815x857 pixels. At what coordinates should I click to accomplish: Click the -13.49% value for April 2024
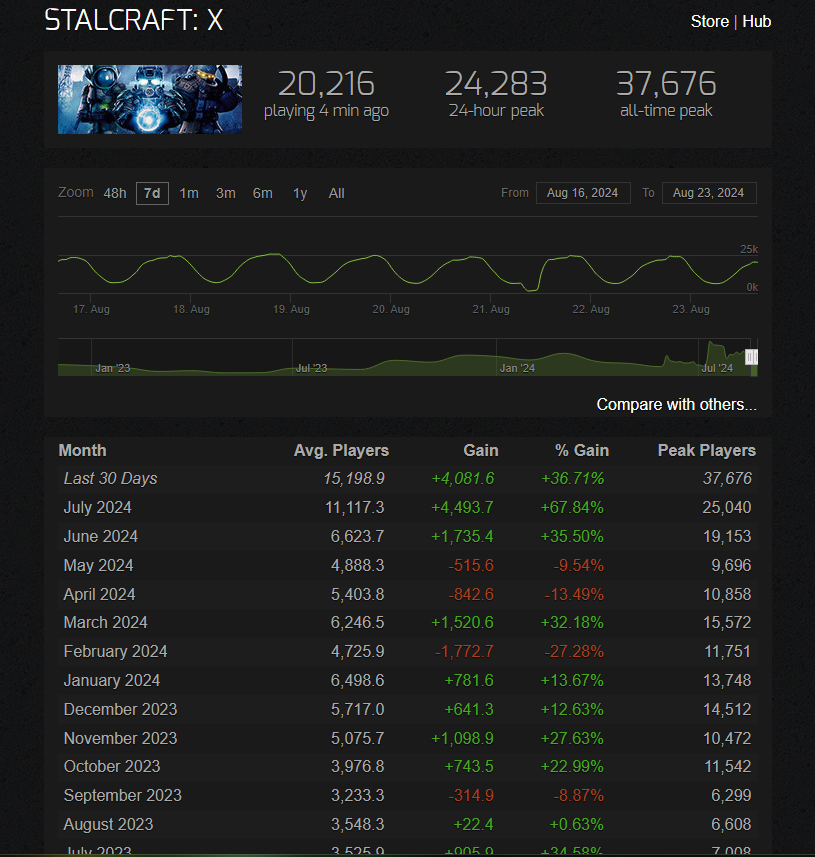[574, 595]
